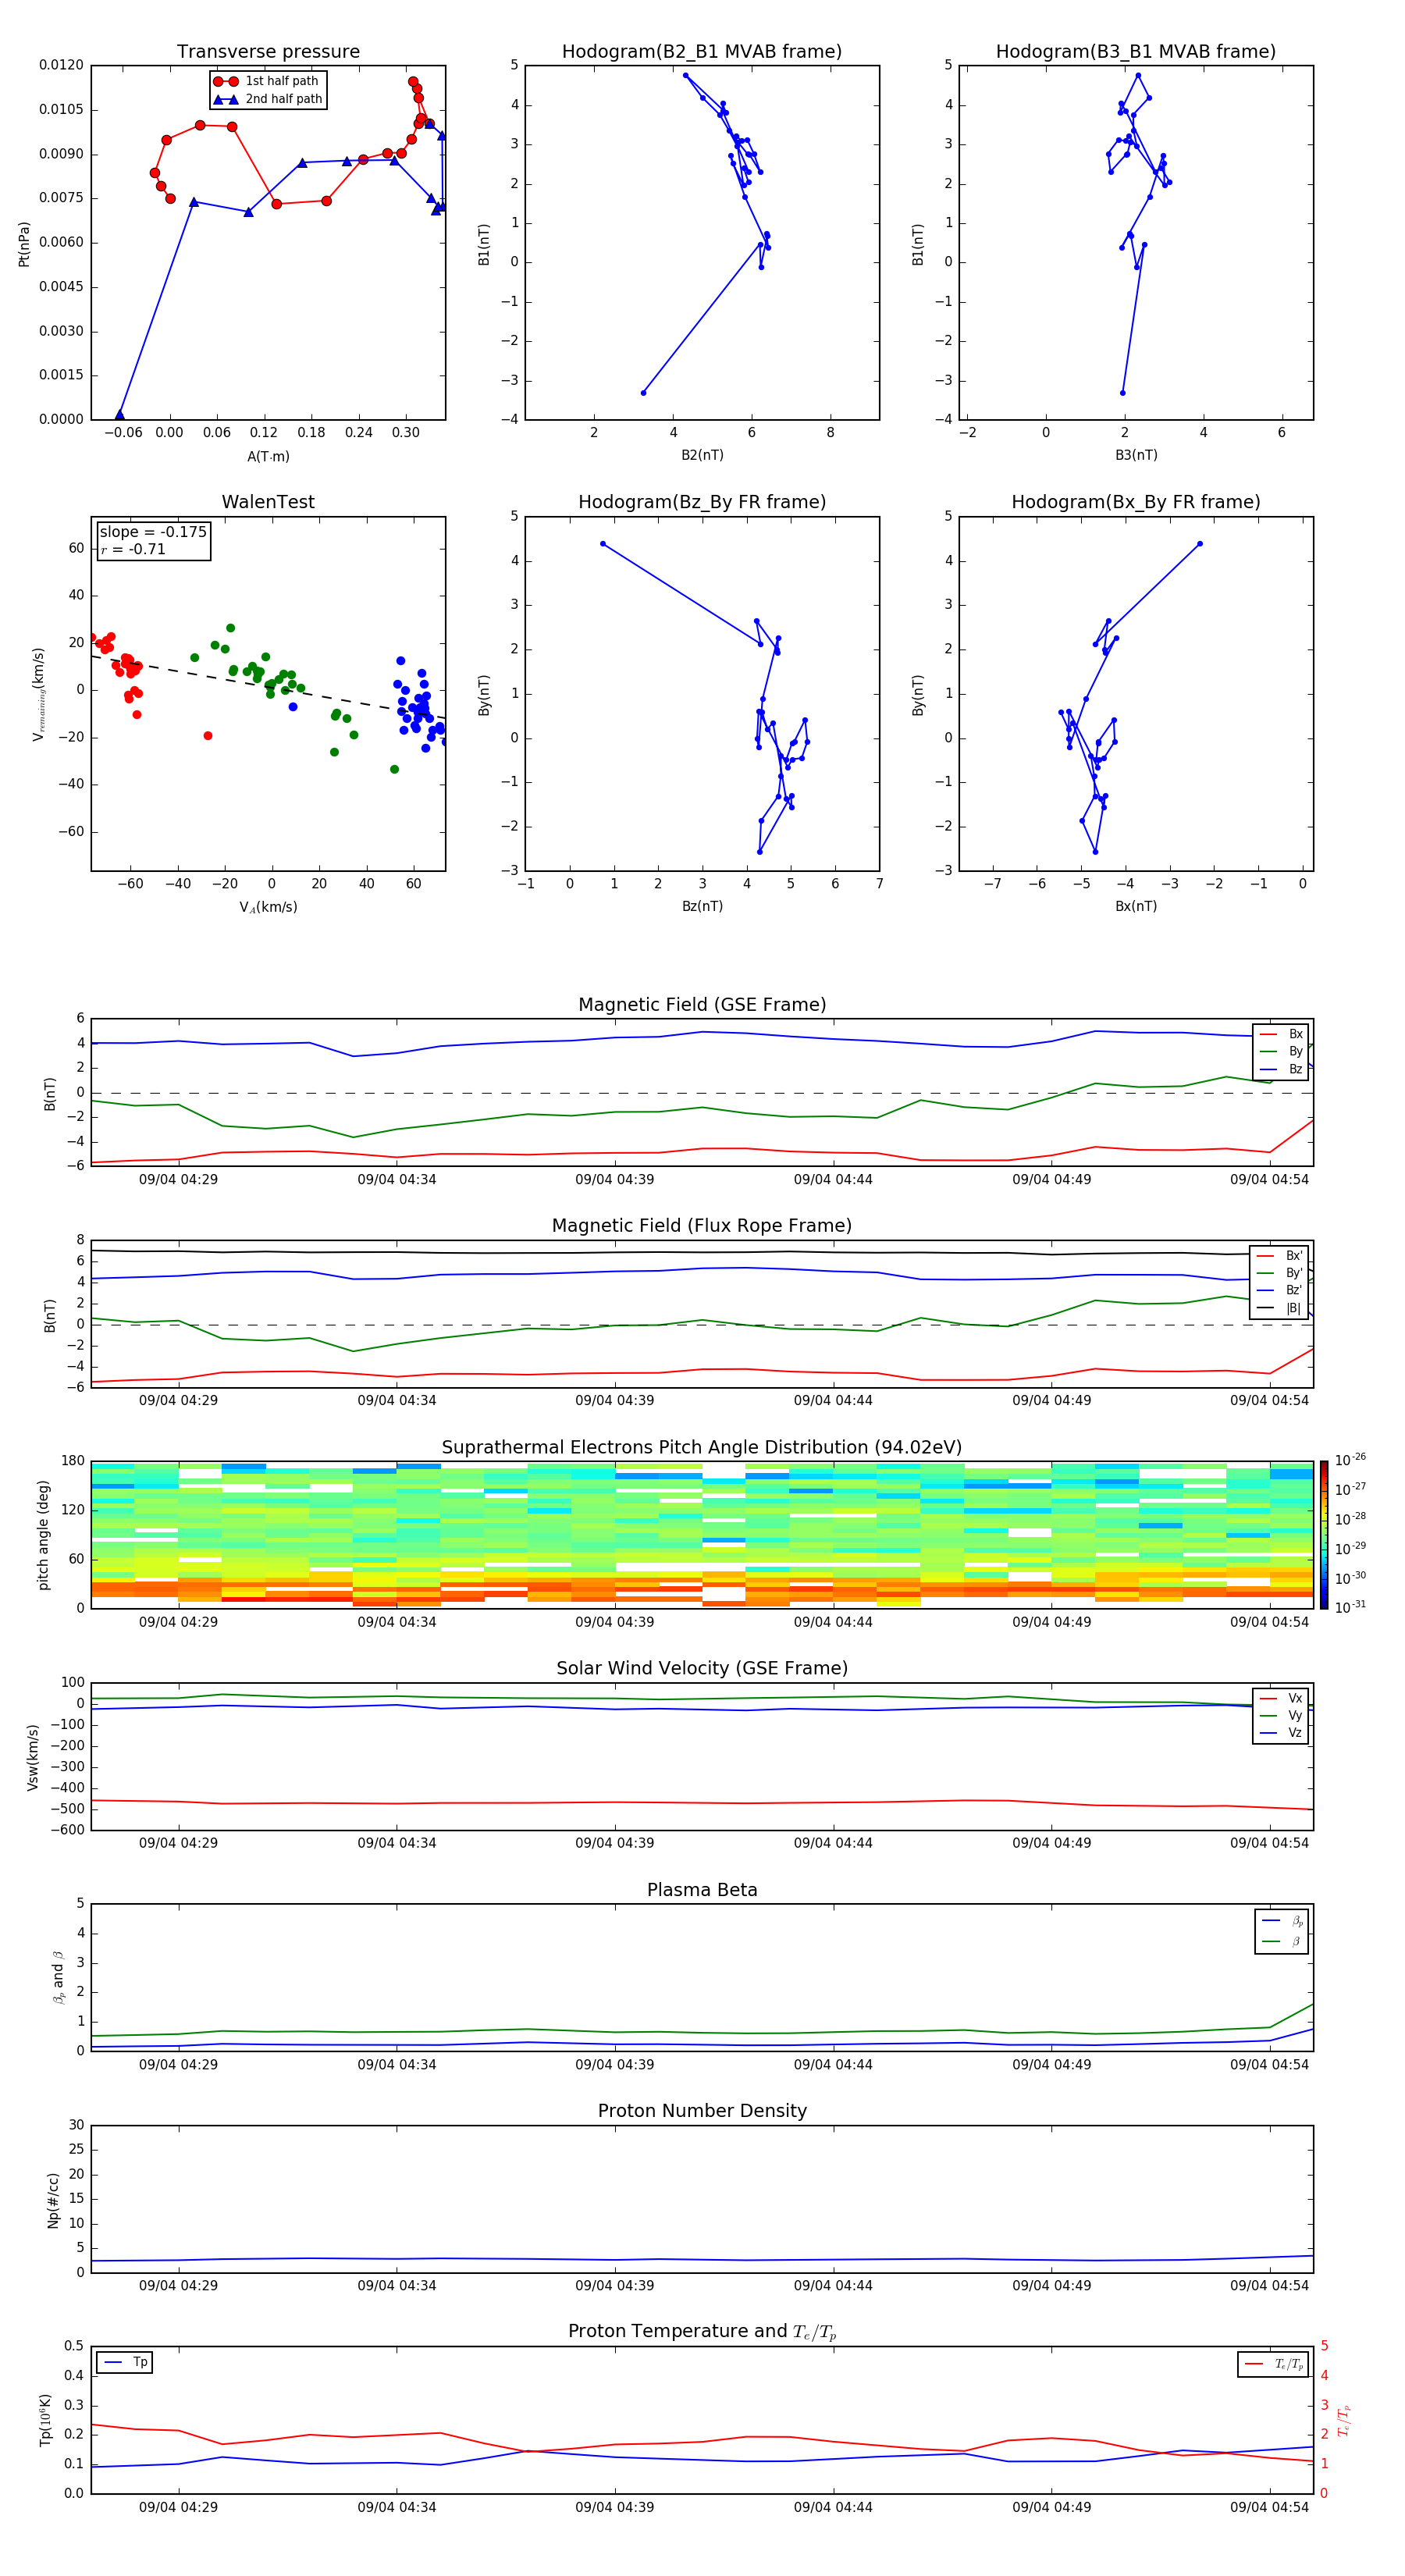The height and width of the screenshot is (2576, 1405).
Task: Click the 'Transverse pressure' plot title
Action: 268,52
